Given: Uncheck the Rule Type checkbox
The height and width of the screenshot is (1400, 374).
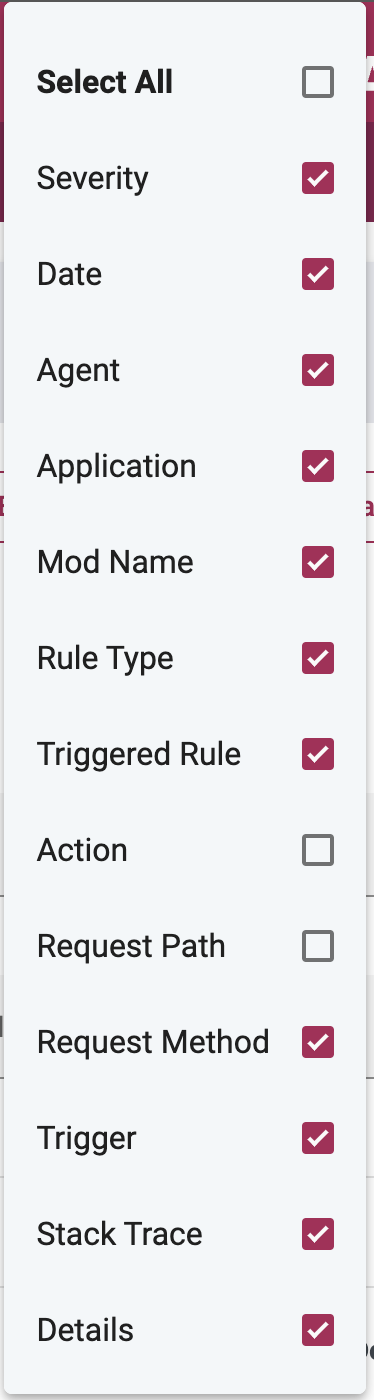Looking at the screenshot, I should (318, 659).
